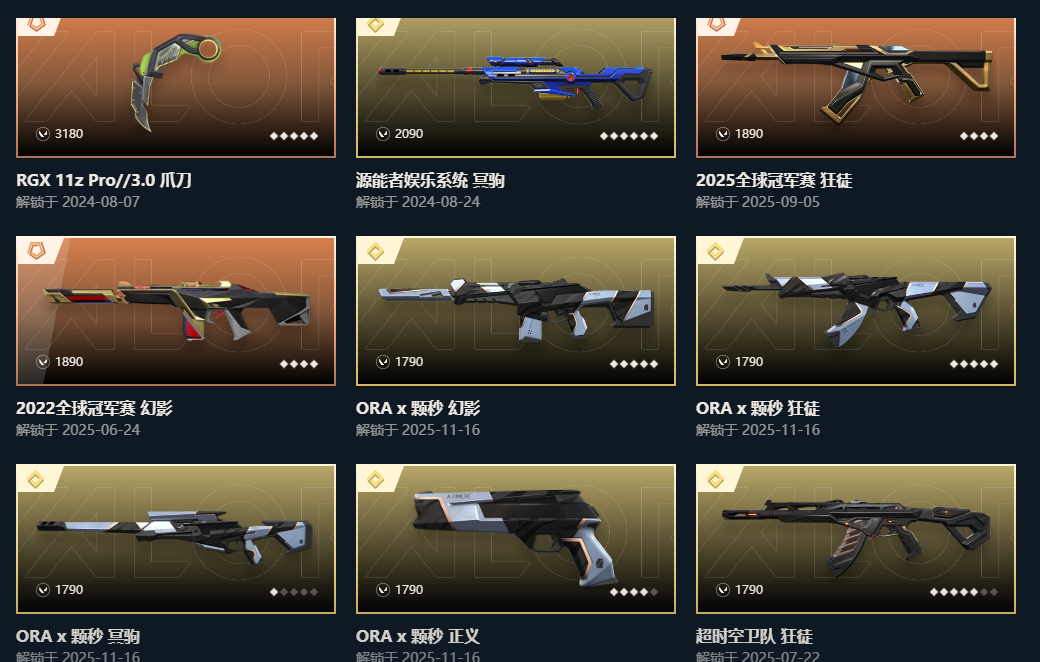Click the VP currency icon beside 3180

43,134
